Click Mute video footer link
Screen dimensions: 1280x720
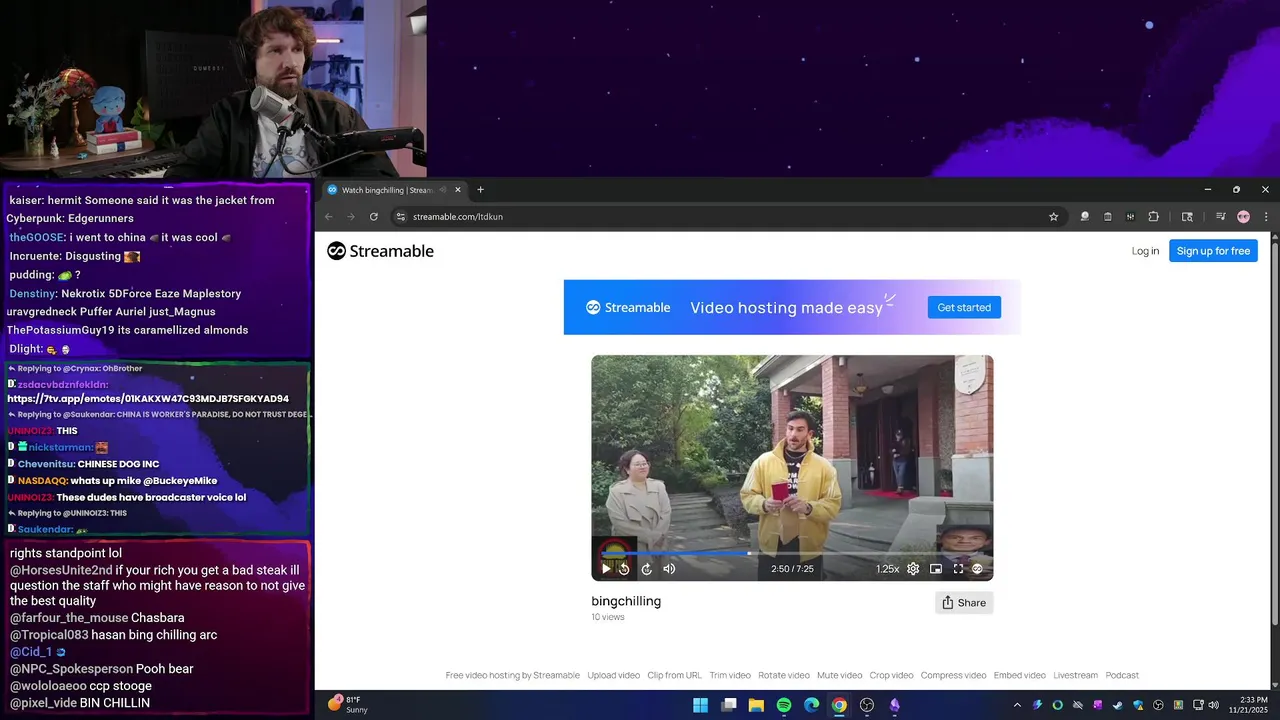coord(840,675)
